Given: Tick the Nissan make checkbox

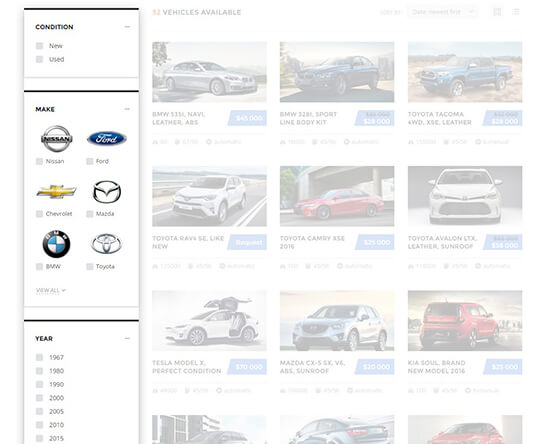Looking at the screenshot, I should 39,161.
